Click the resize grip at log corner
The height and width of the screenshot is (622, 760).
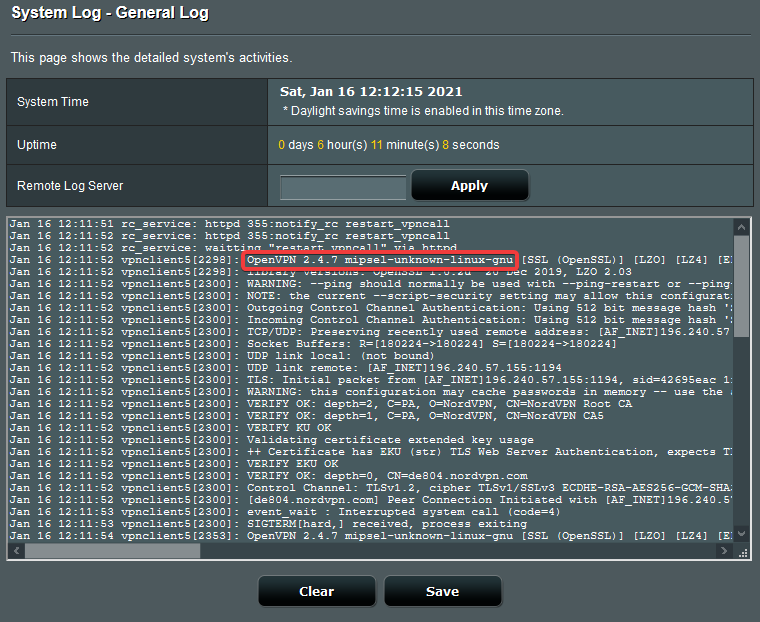pyautogui.click(x=741, y=551)
